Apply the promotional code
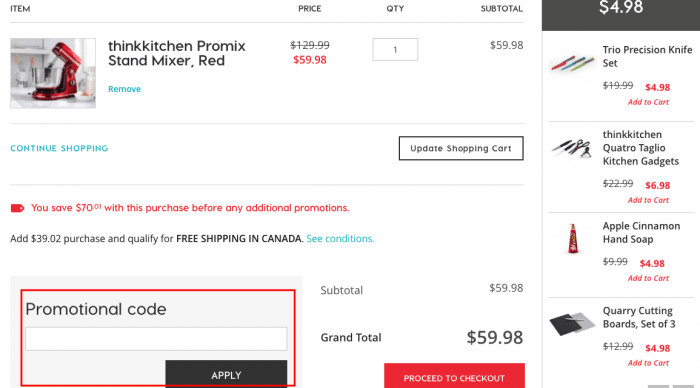 [x=226, y=374]
